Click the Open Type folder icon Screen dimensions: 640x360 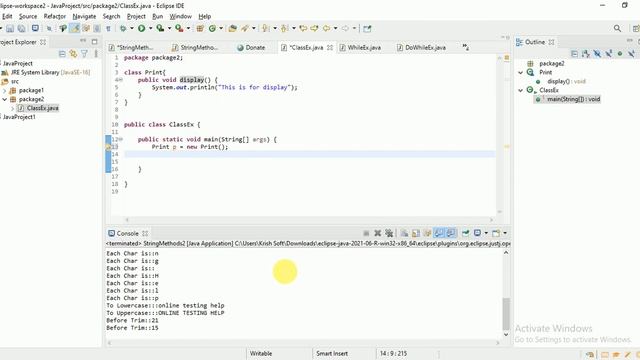(233, 29)
